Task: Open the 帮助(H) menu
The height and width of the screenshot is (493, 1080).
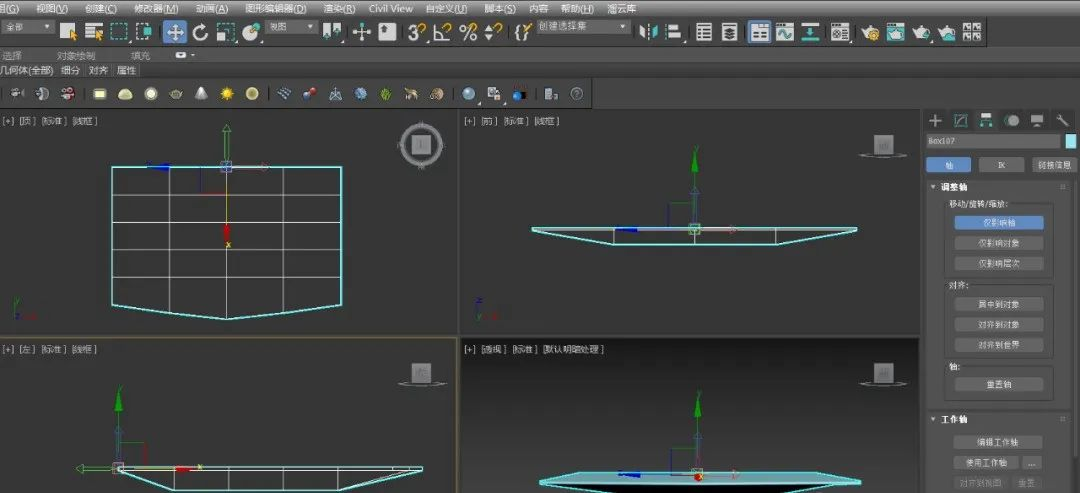Action: (x=577, y=8)
